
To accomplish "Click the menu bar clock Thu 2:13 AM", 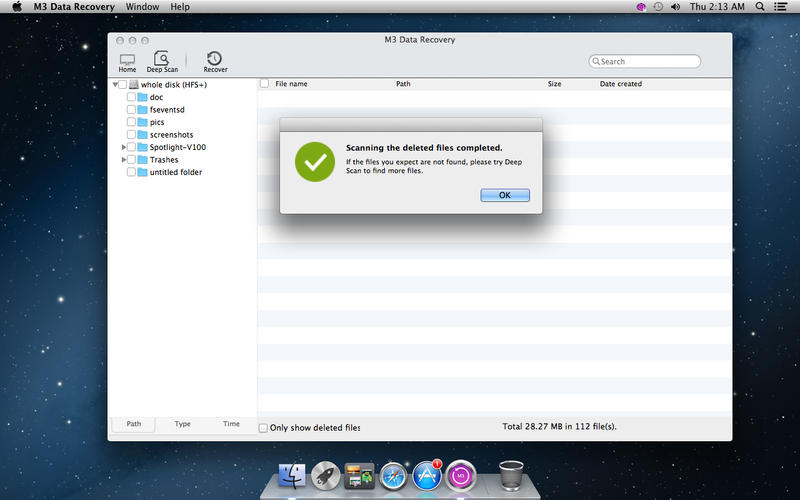I will 717,7.
